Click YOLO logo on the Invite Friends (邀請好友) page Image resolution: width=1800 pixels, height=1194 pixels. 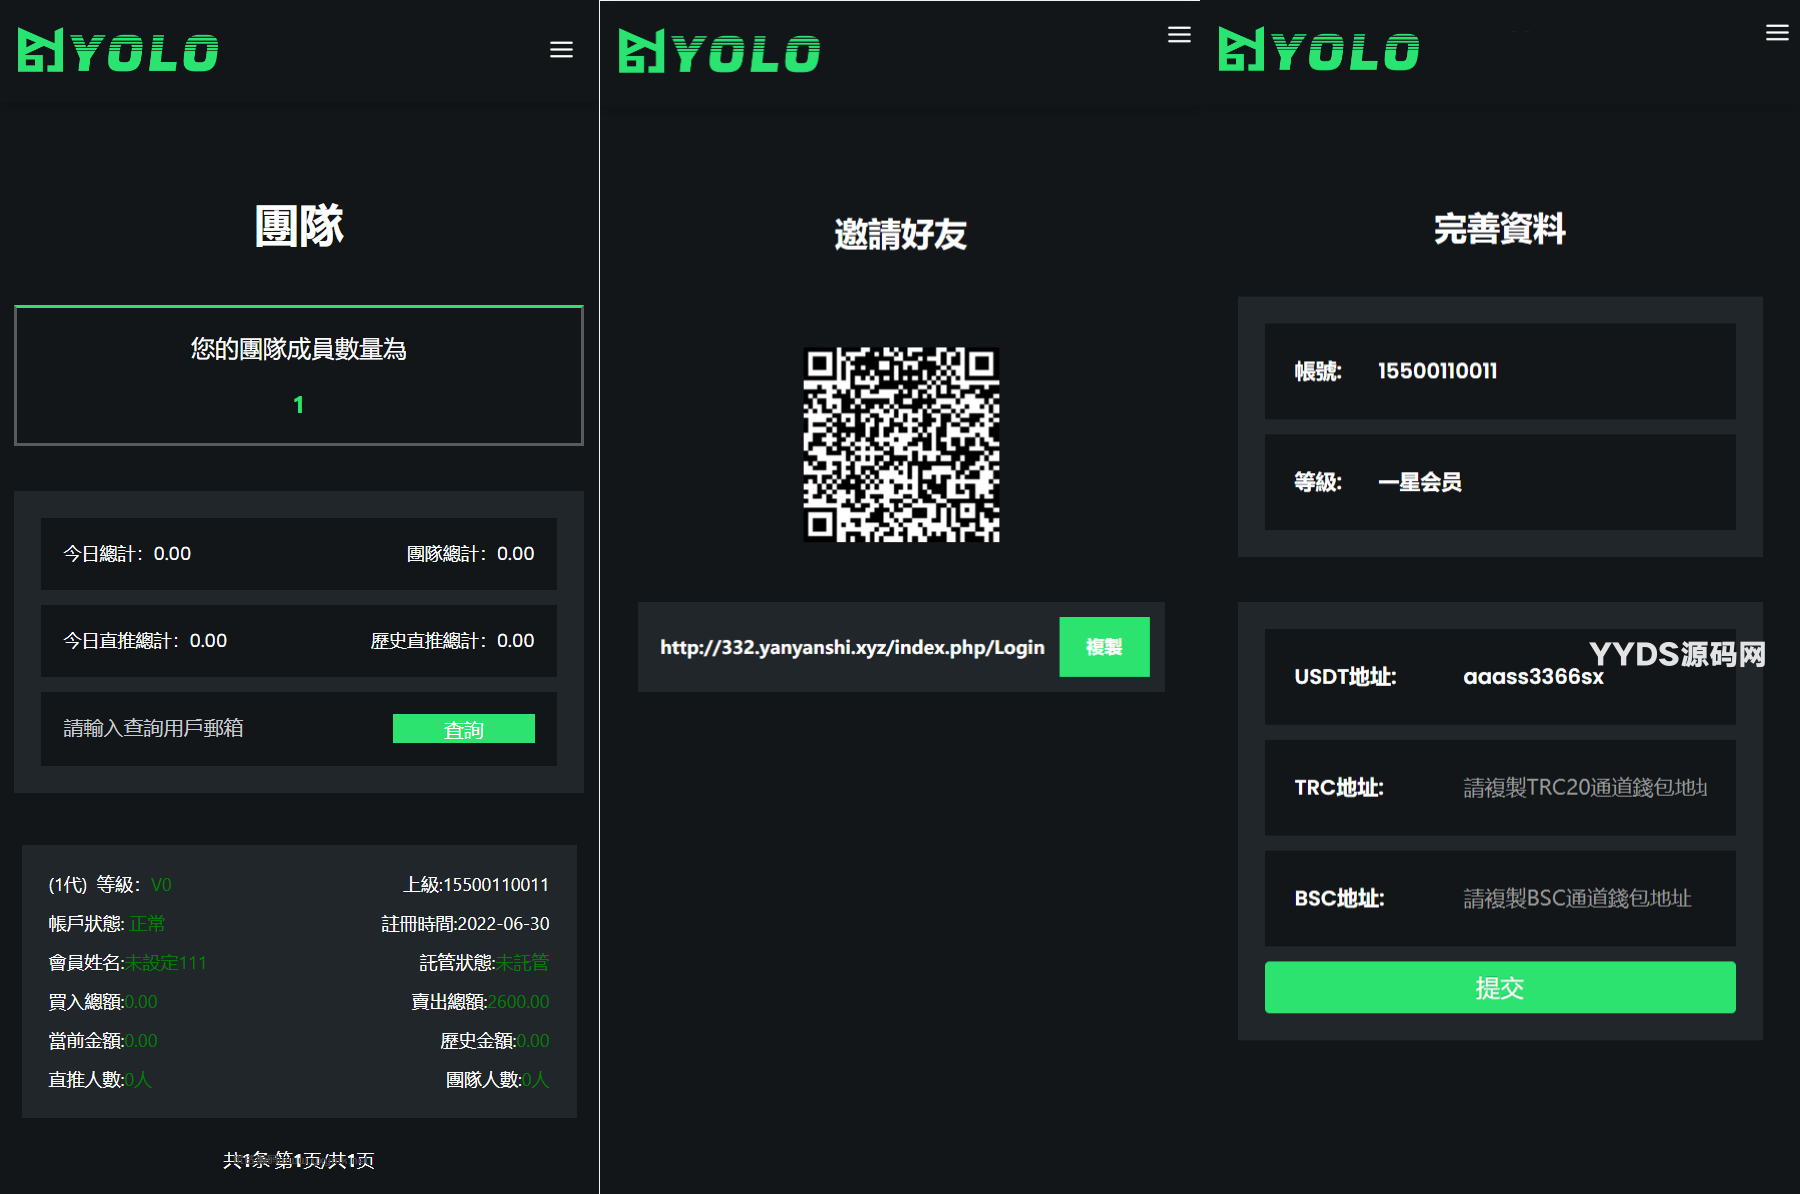[x=719, y=52]
